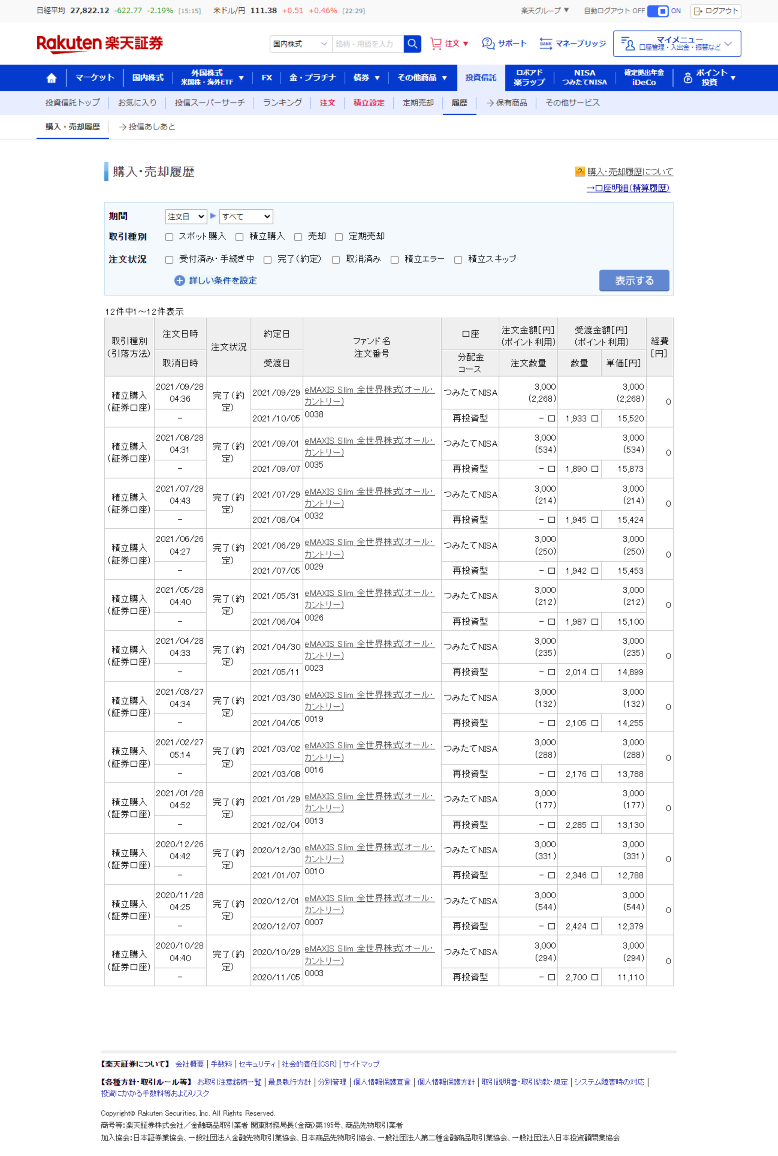Check the 定期売却 checkbox
778x1156 pixels.
[x=339, y=237]
